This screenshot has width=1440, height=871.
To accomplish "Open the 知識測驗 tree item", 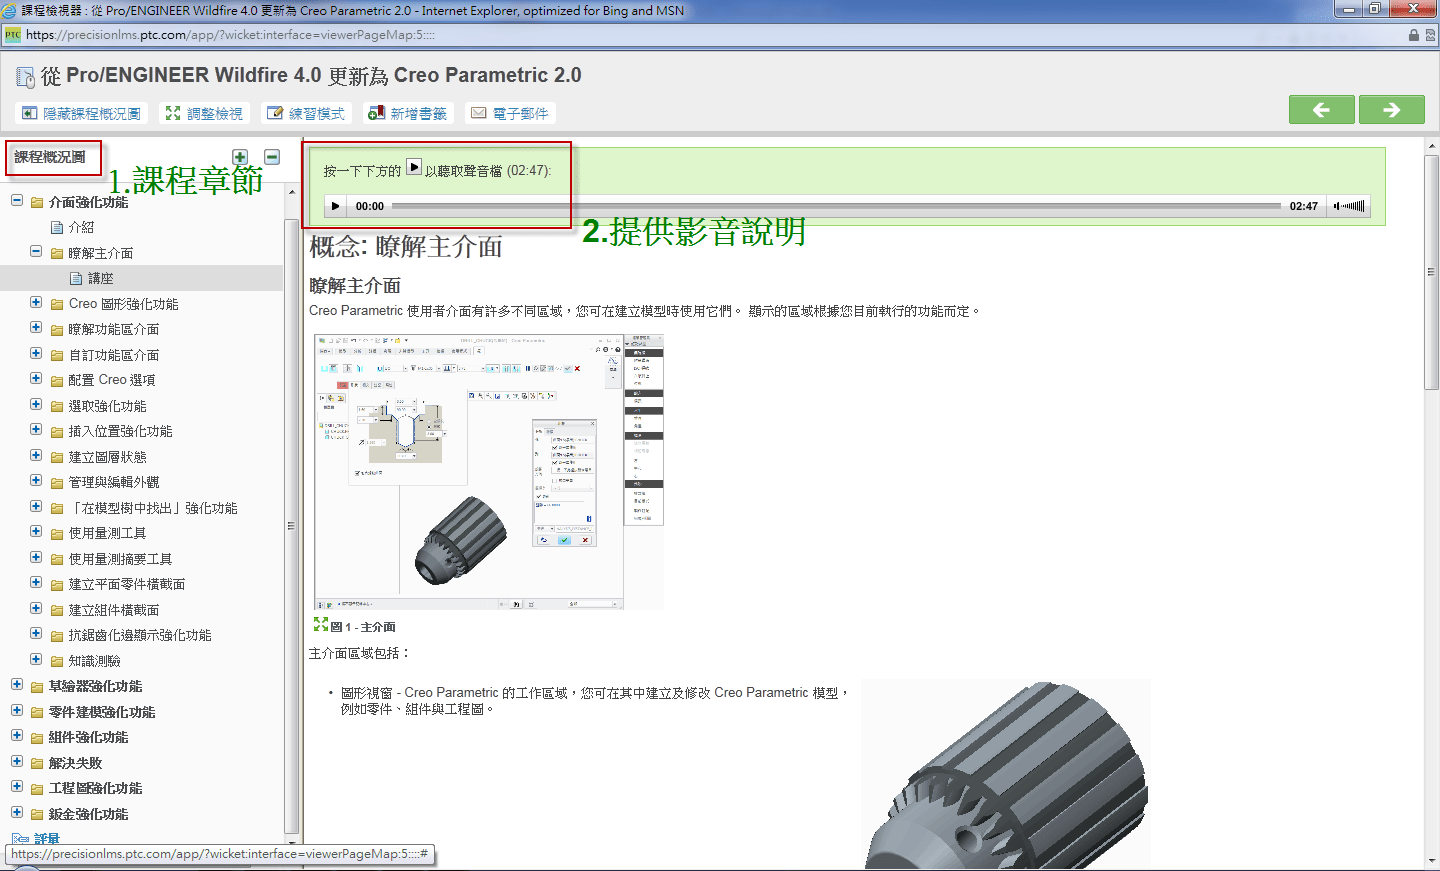I will coord(94,661).
